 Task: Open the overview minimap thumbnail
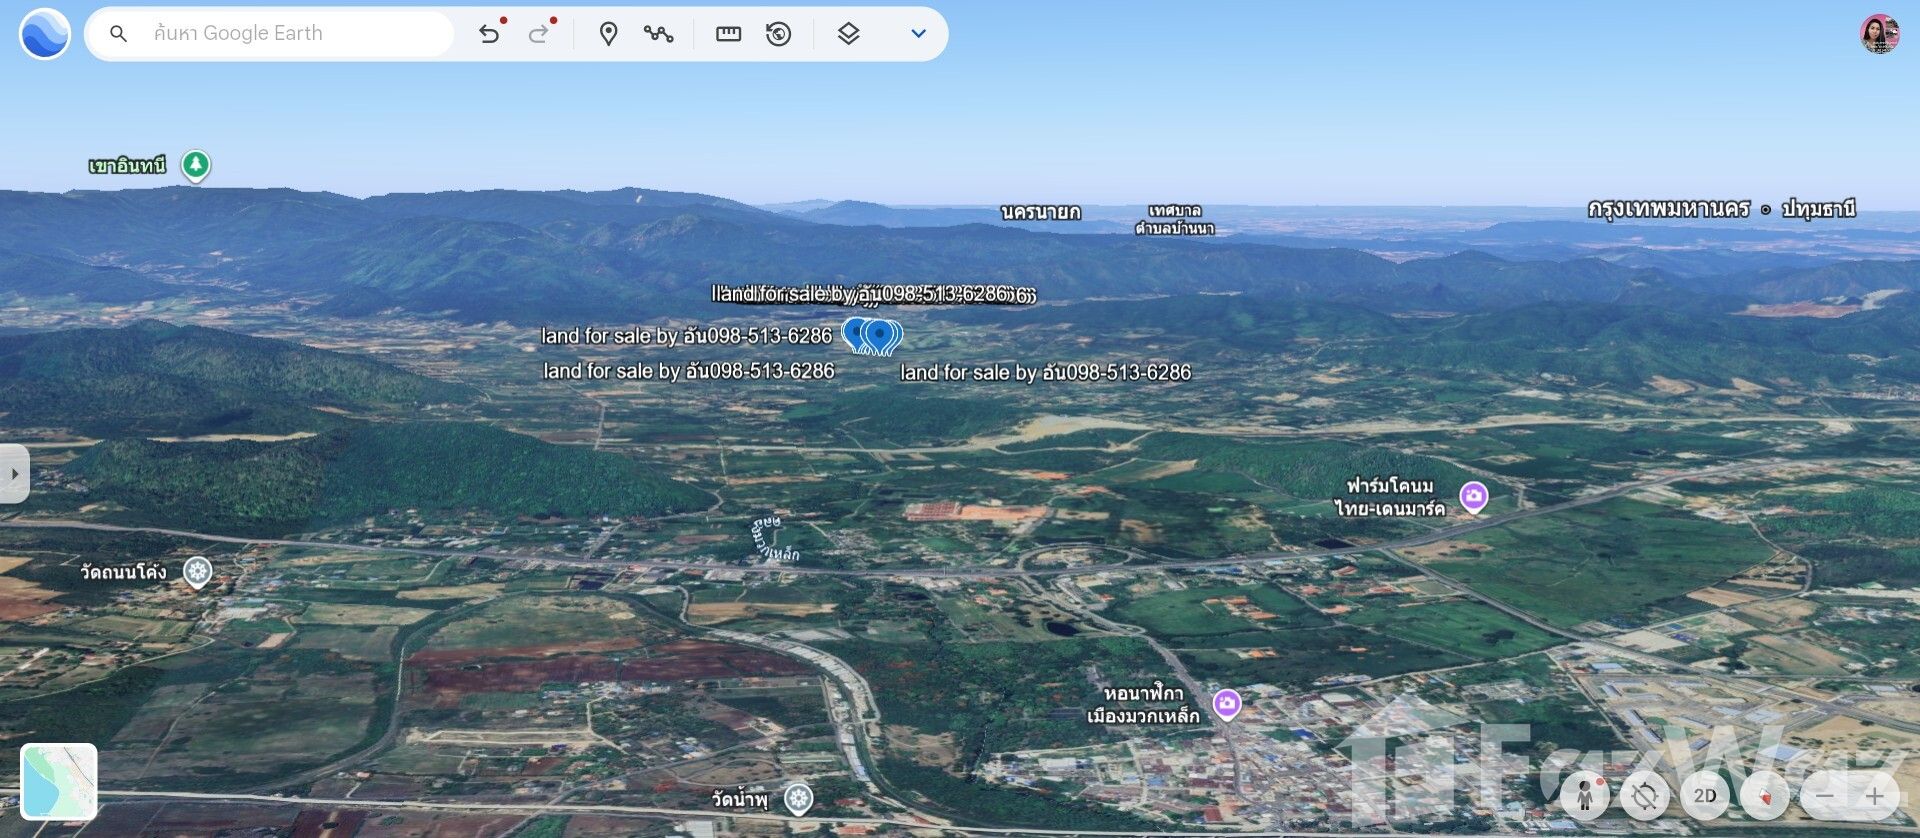point(59,781)
